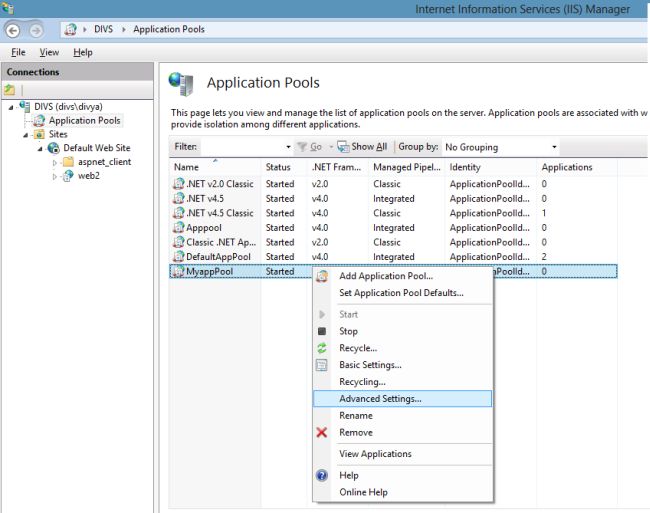Click the green Recycle arrows icon
Image resolution: width=650 pixels, height=513 pixels.
[322, 348]
